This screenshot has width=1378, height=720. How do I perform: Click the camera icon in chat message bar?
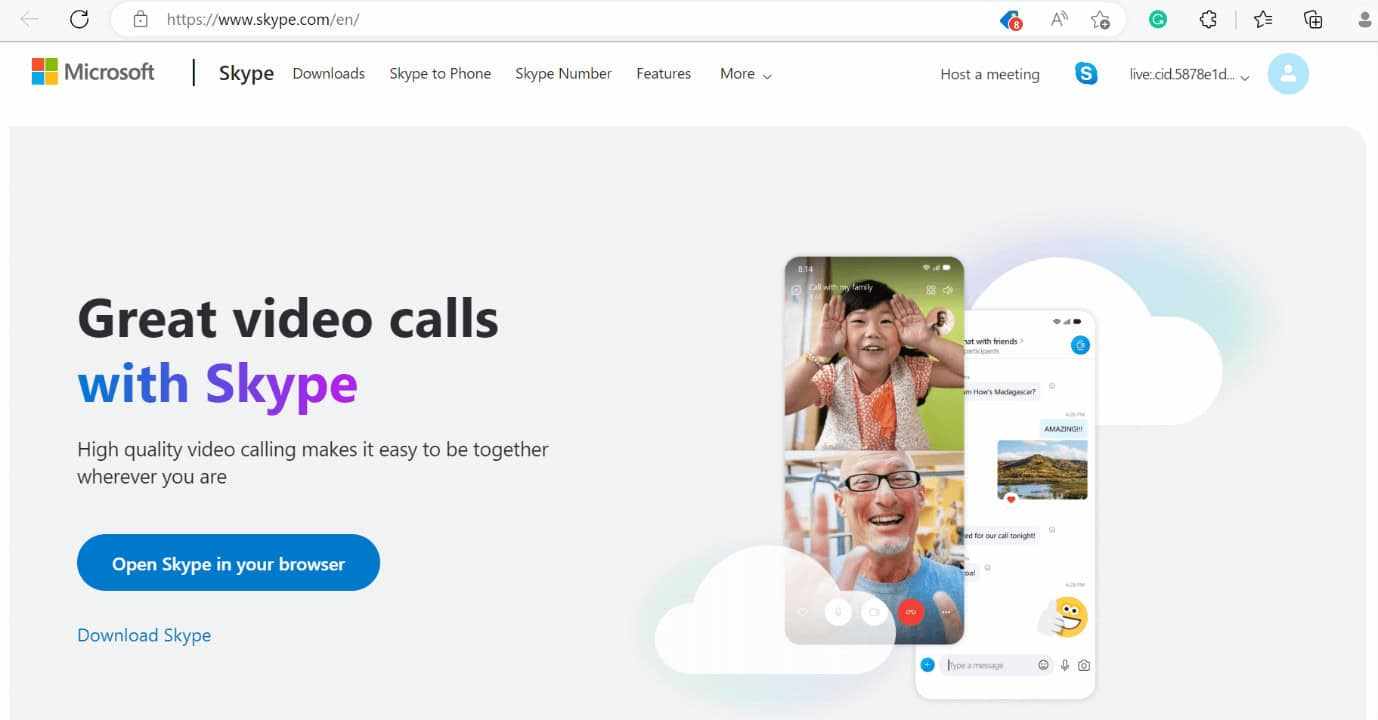(x=1084, y=665)
